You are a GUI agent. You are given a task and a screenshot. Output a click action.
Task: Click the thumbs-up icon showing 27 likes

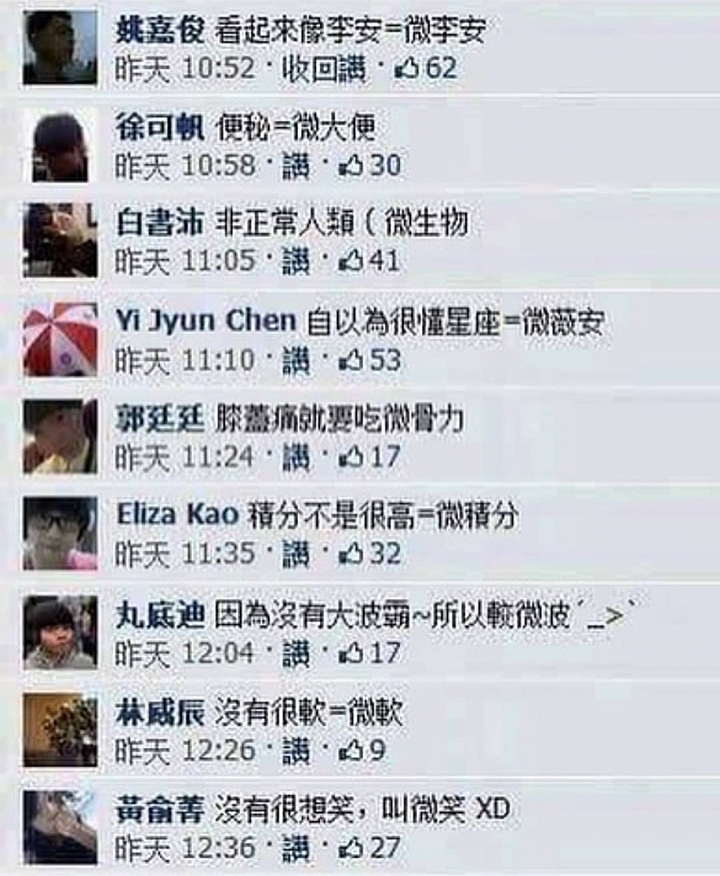coord(352,847)
